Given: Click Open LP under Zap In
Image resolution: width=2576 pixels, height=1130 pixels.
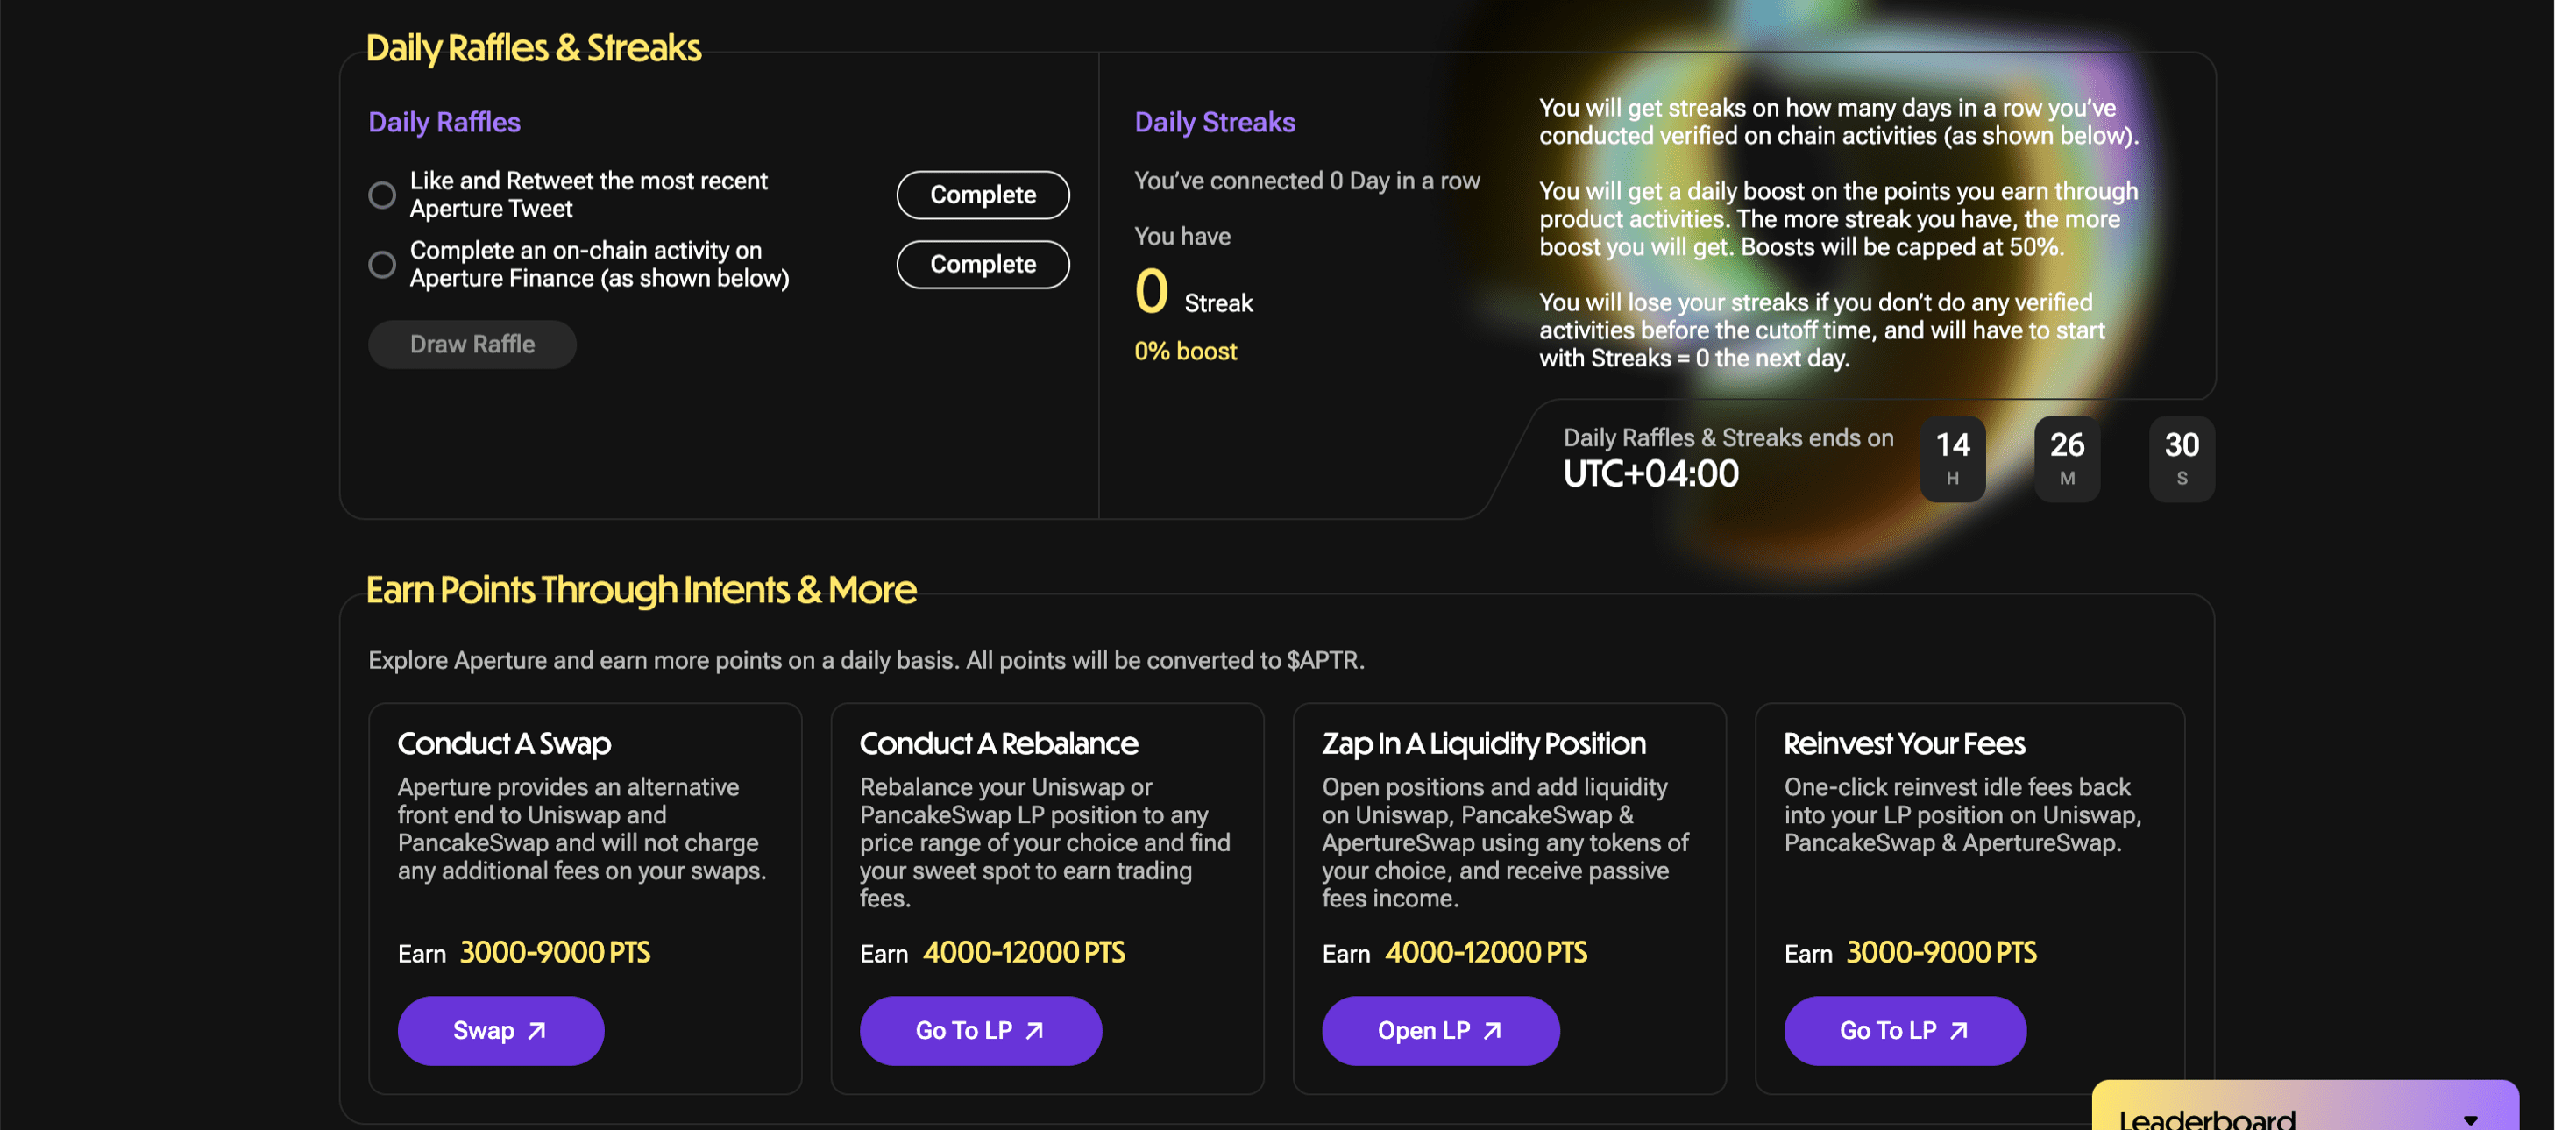Looking at the screenshot, I should pyautogui.click(x=1441, y=1030).
